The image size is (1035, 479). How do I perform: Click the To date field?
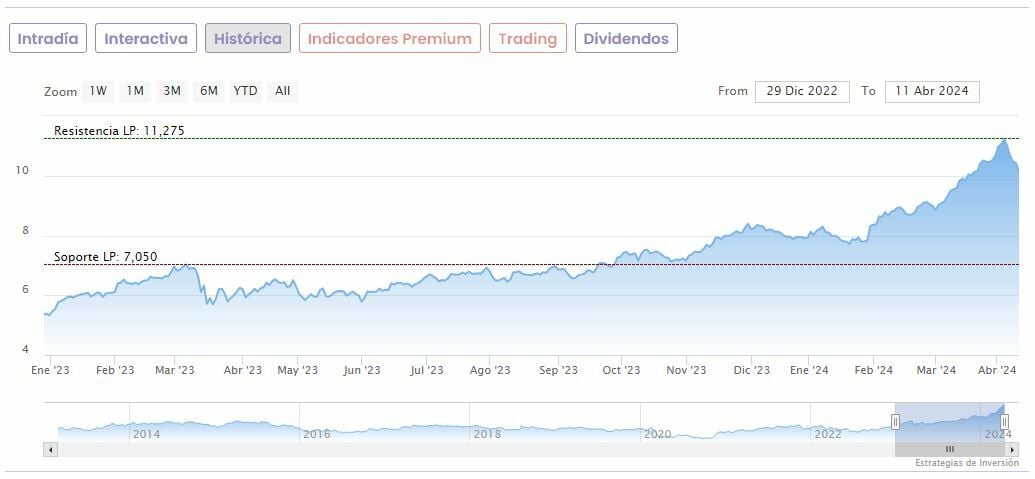tap(932, 91)
